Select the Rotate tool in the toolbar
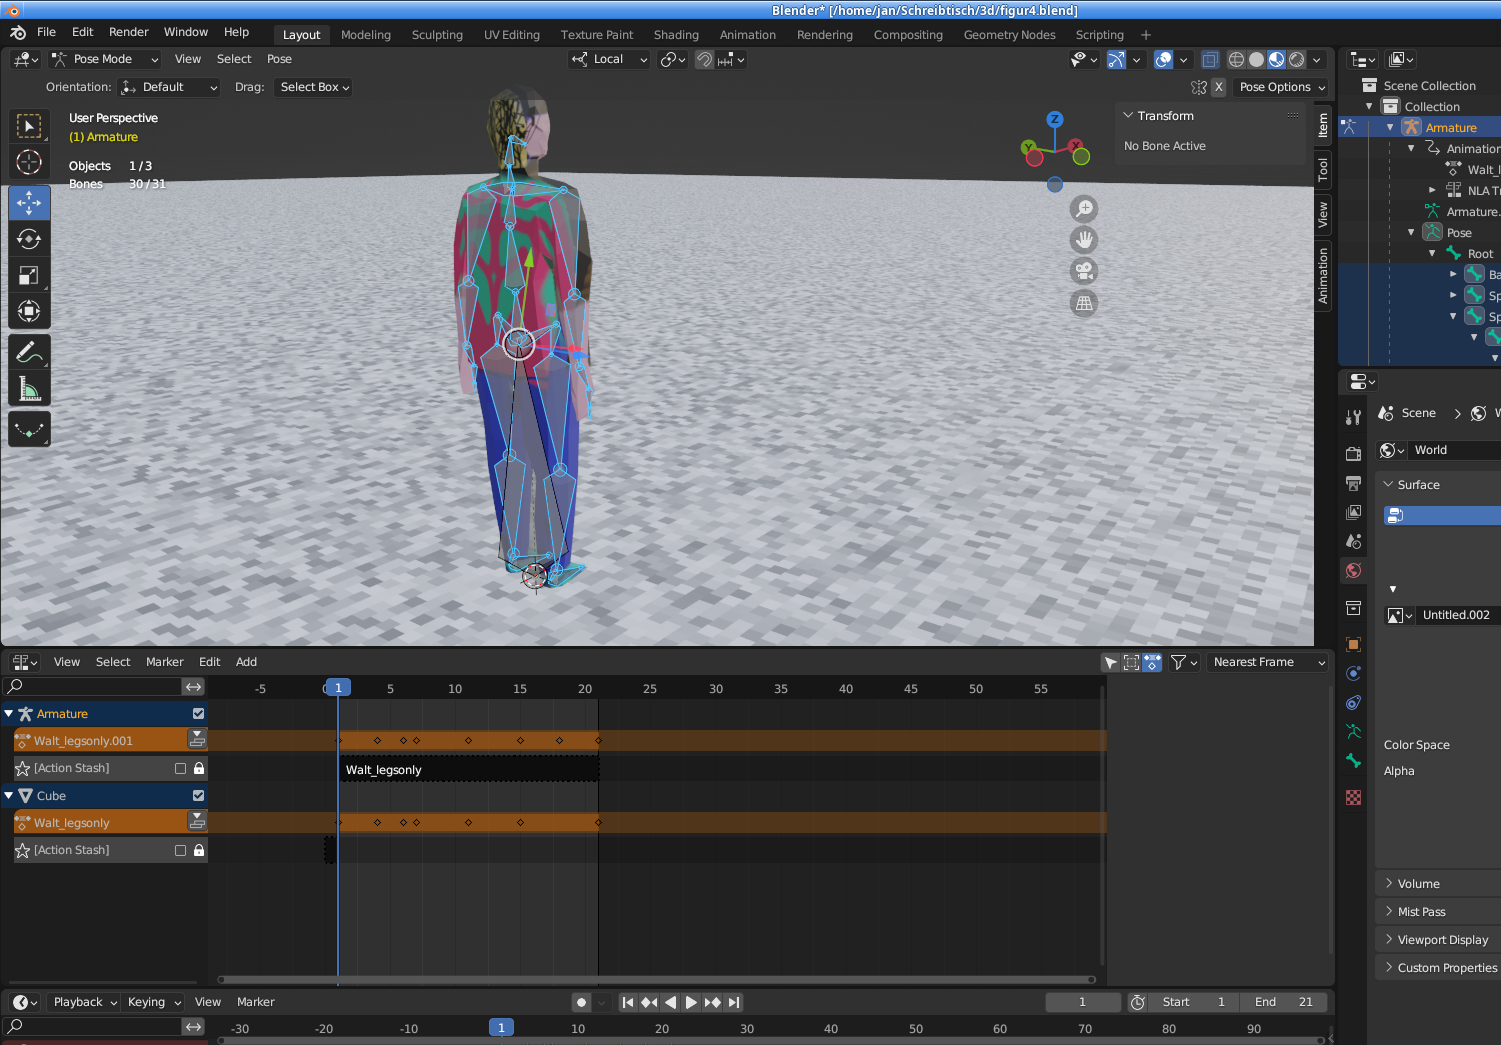The image size is (1501, 1045). tap(29, 239)
